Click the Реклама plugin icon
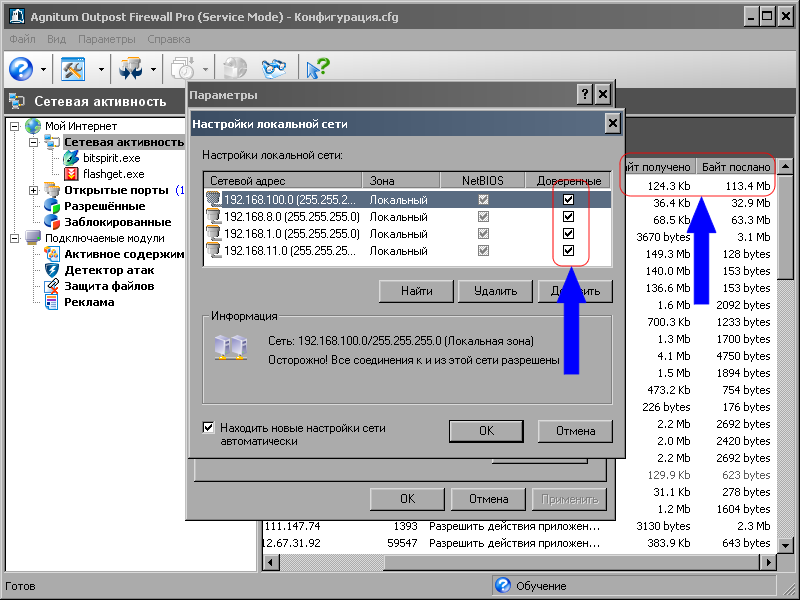Screen dimensions: 800x600 (x=52, y=303)
